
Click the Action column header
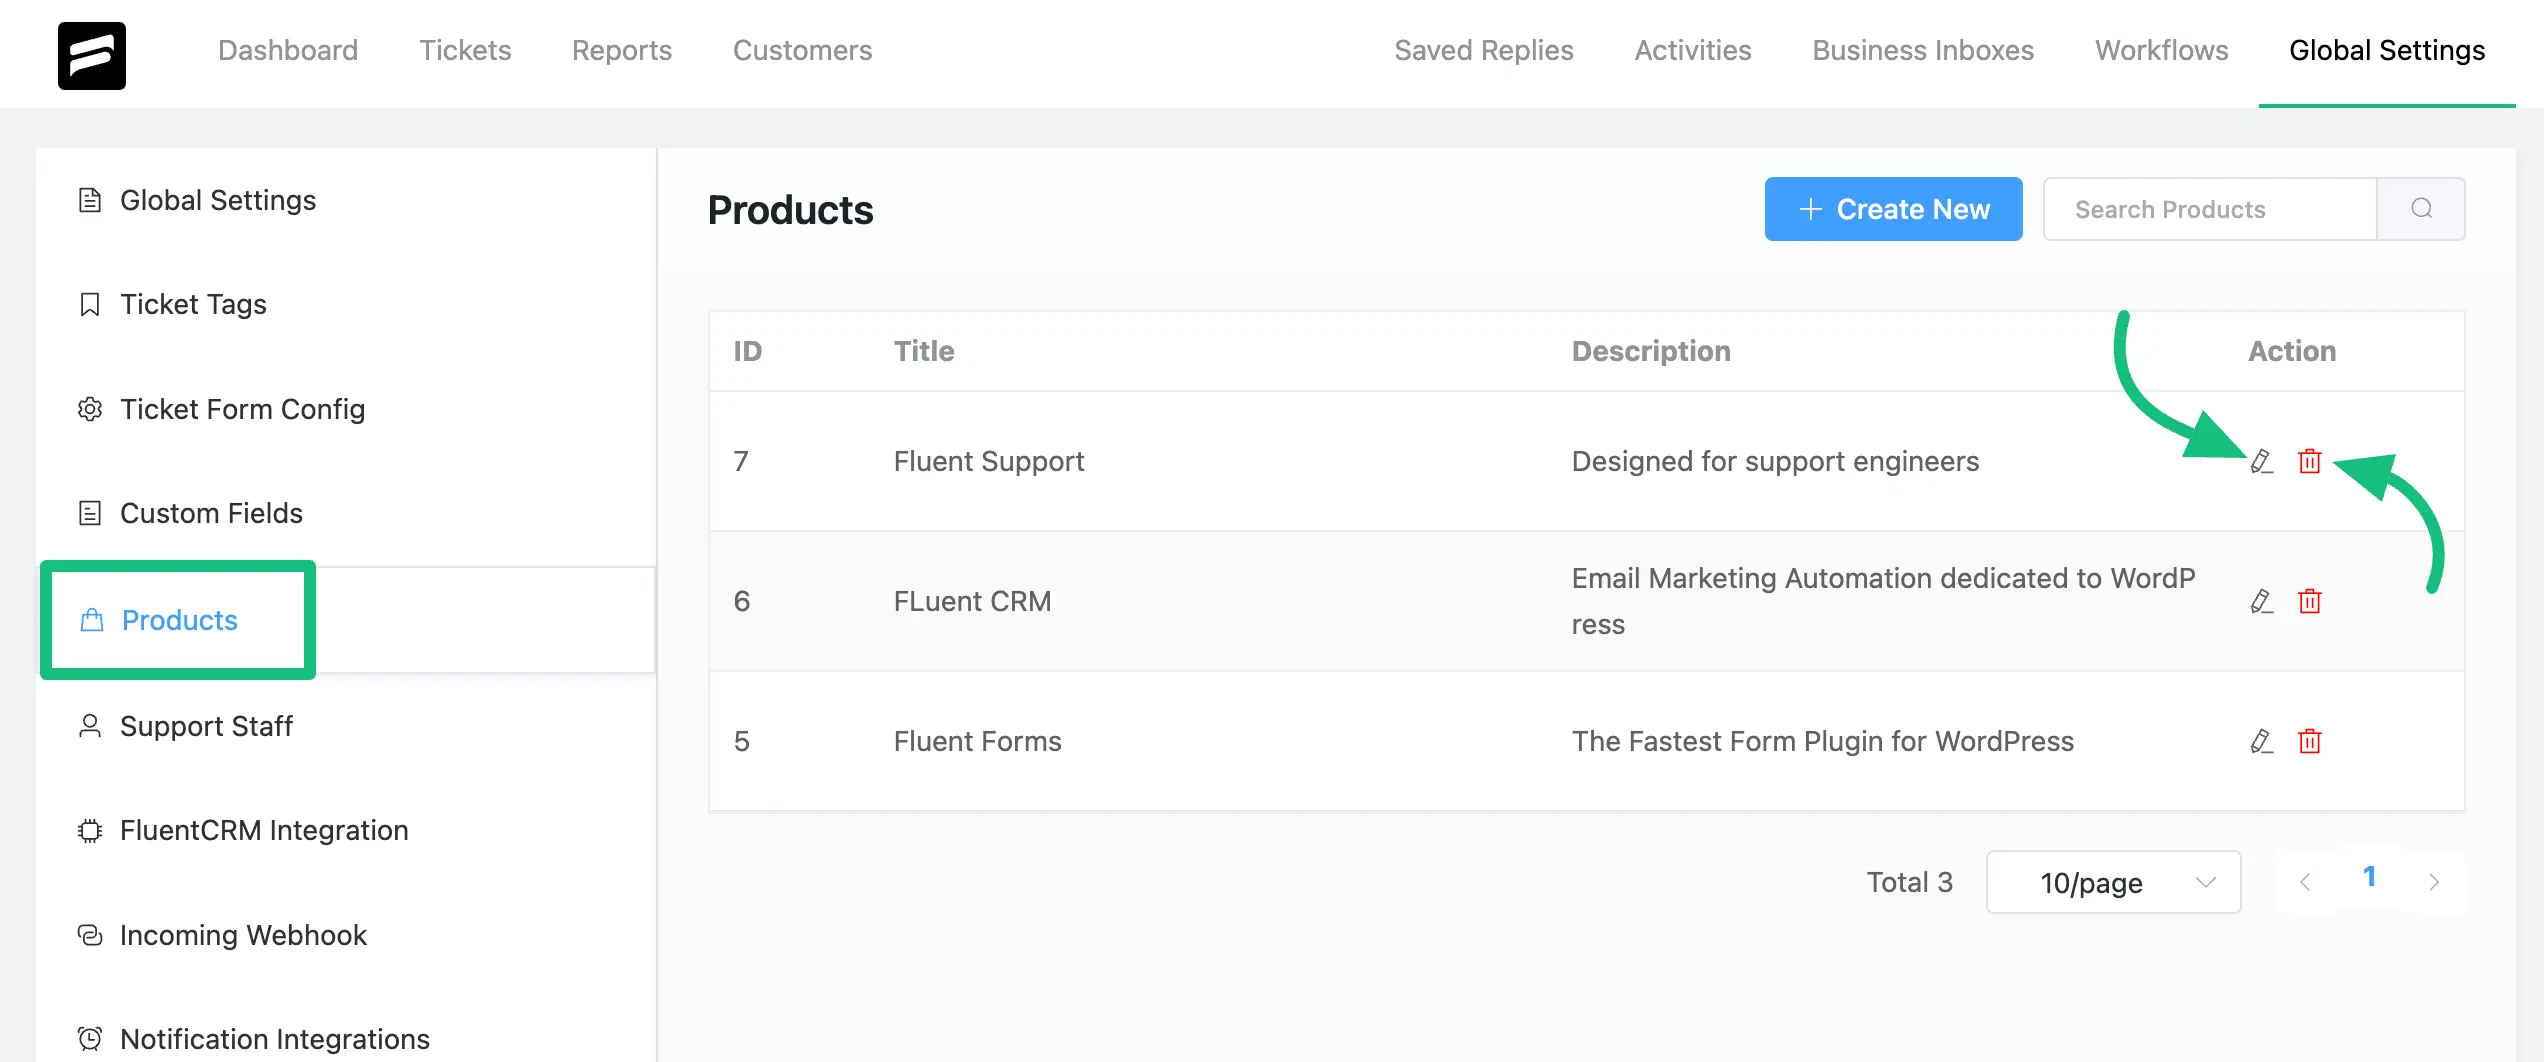coord(2292,351)
